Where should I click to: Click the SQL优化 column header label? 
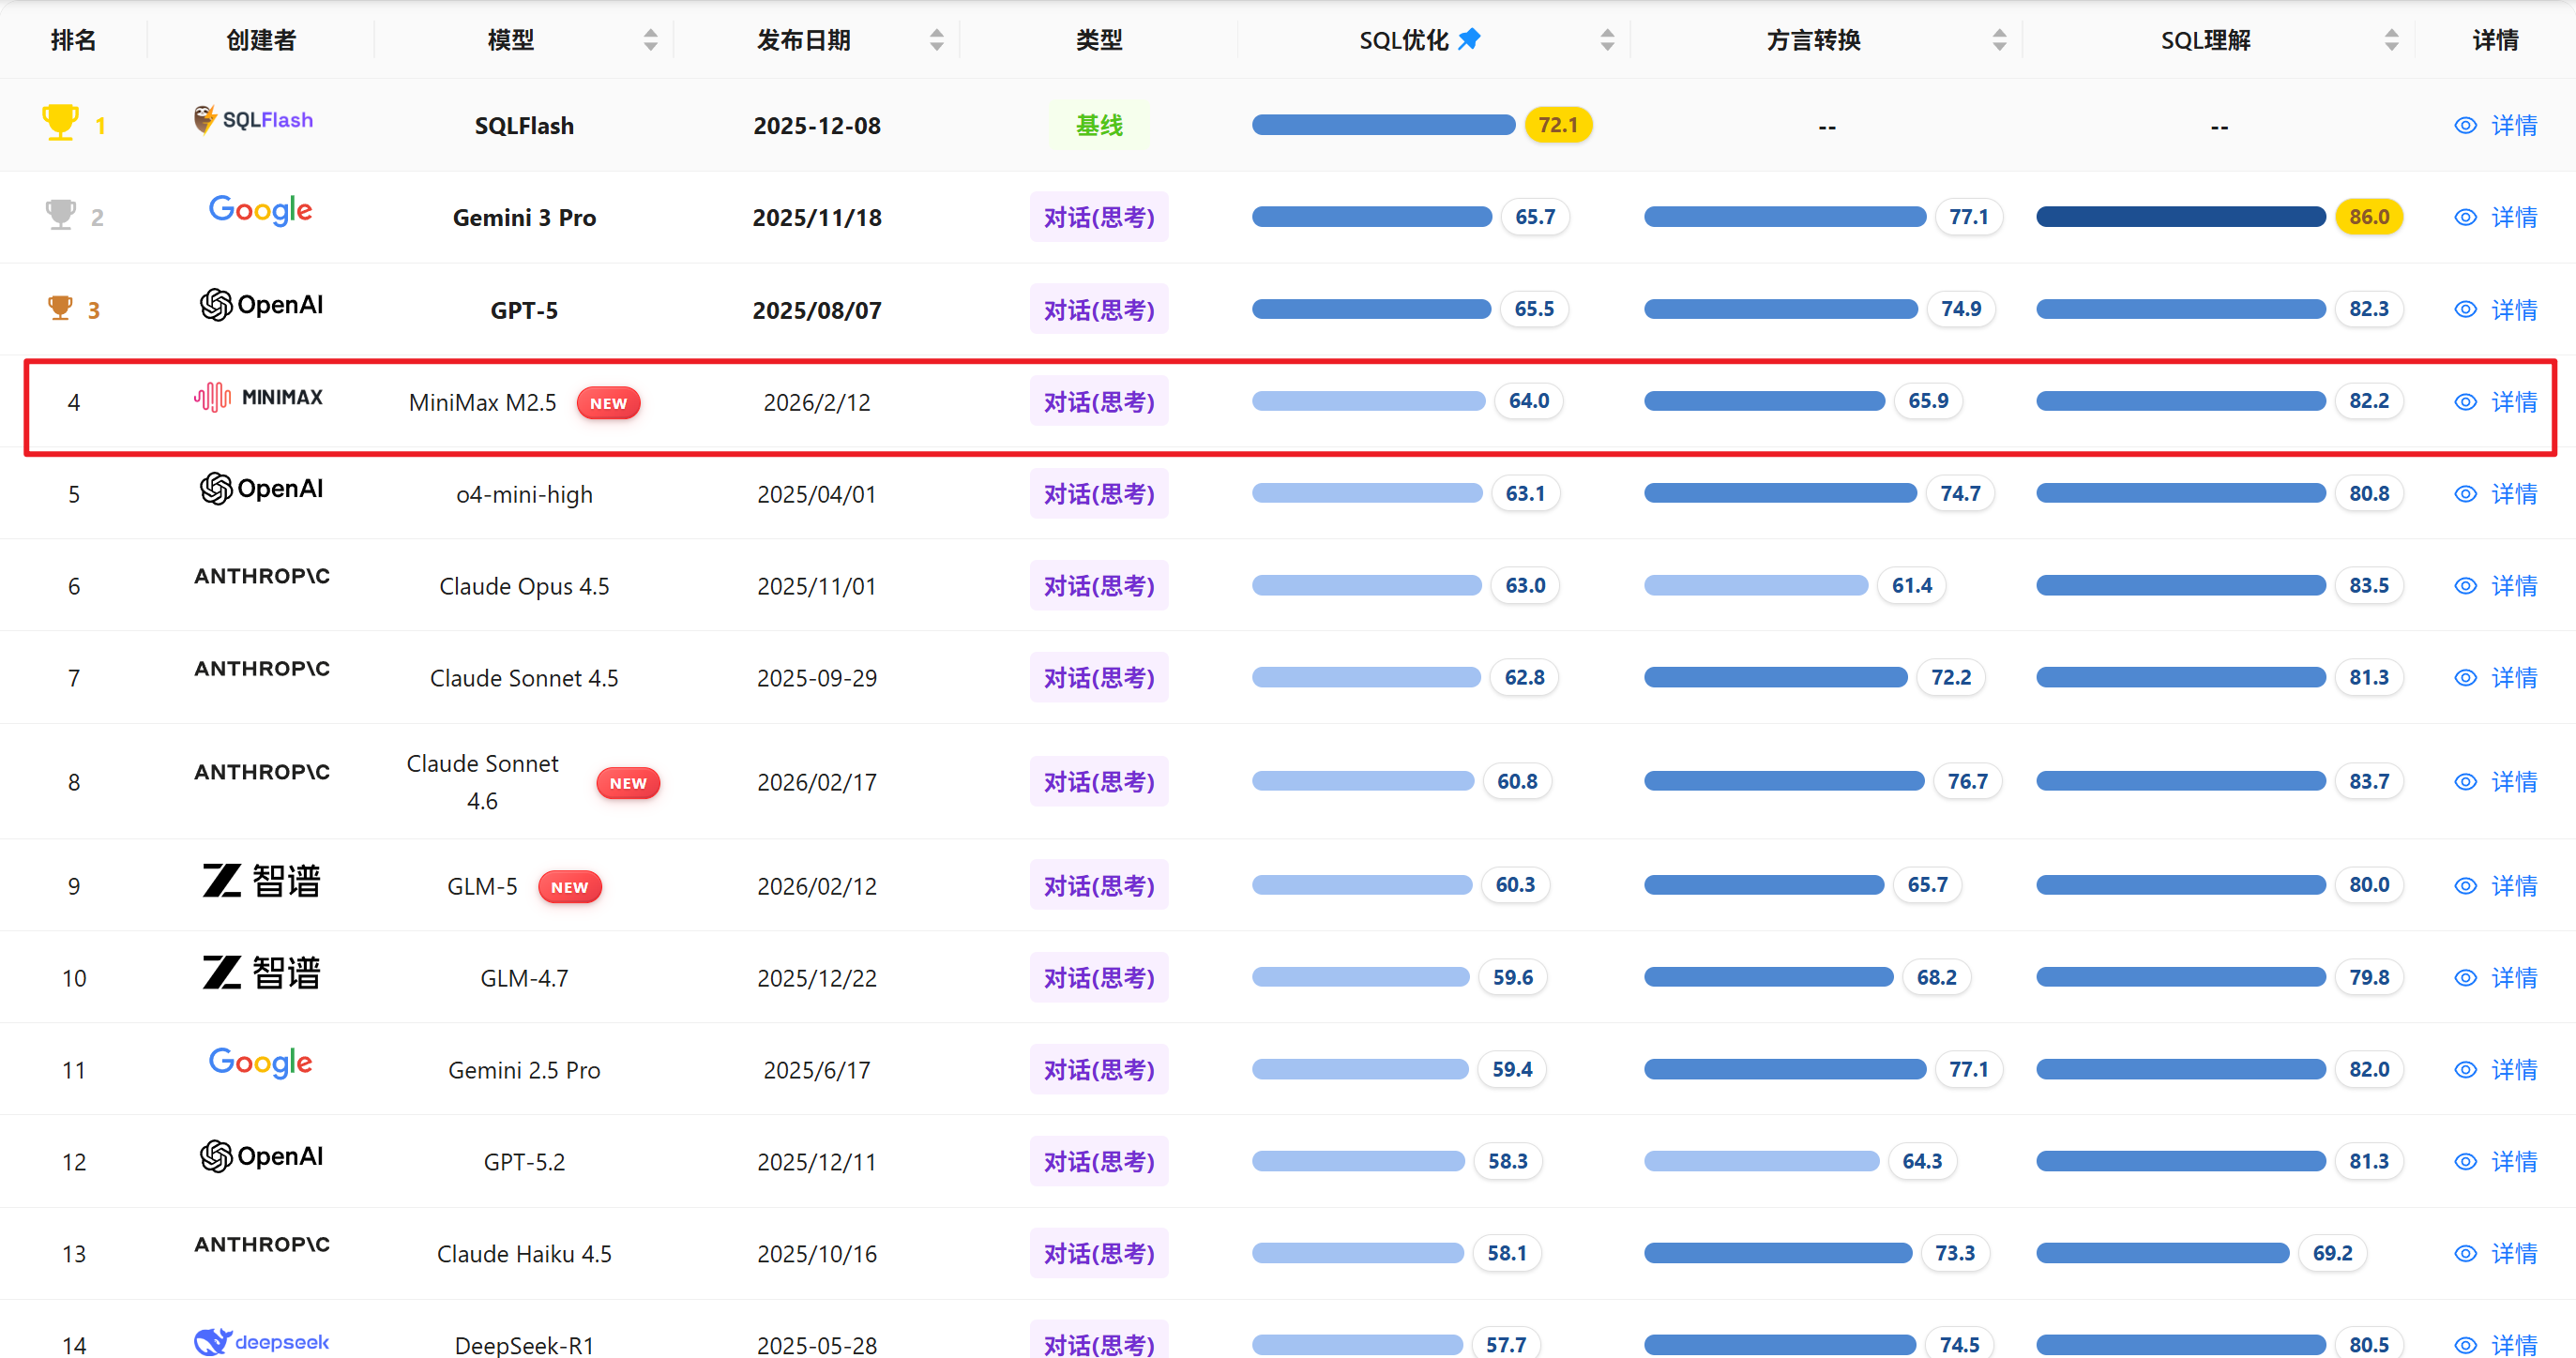pos(1403,40)
